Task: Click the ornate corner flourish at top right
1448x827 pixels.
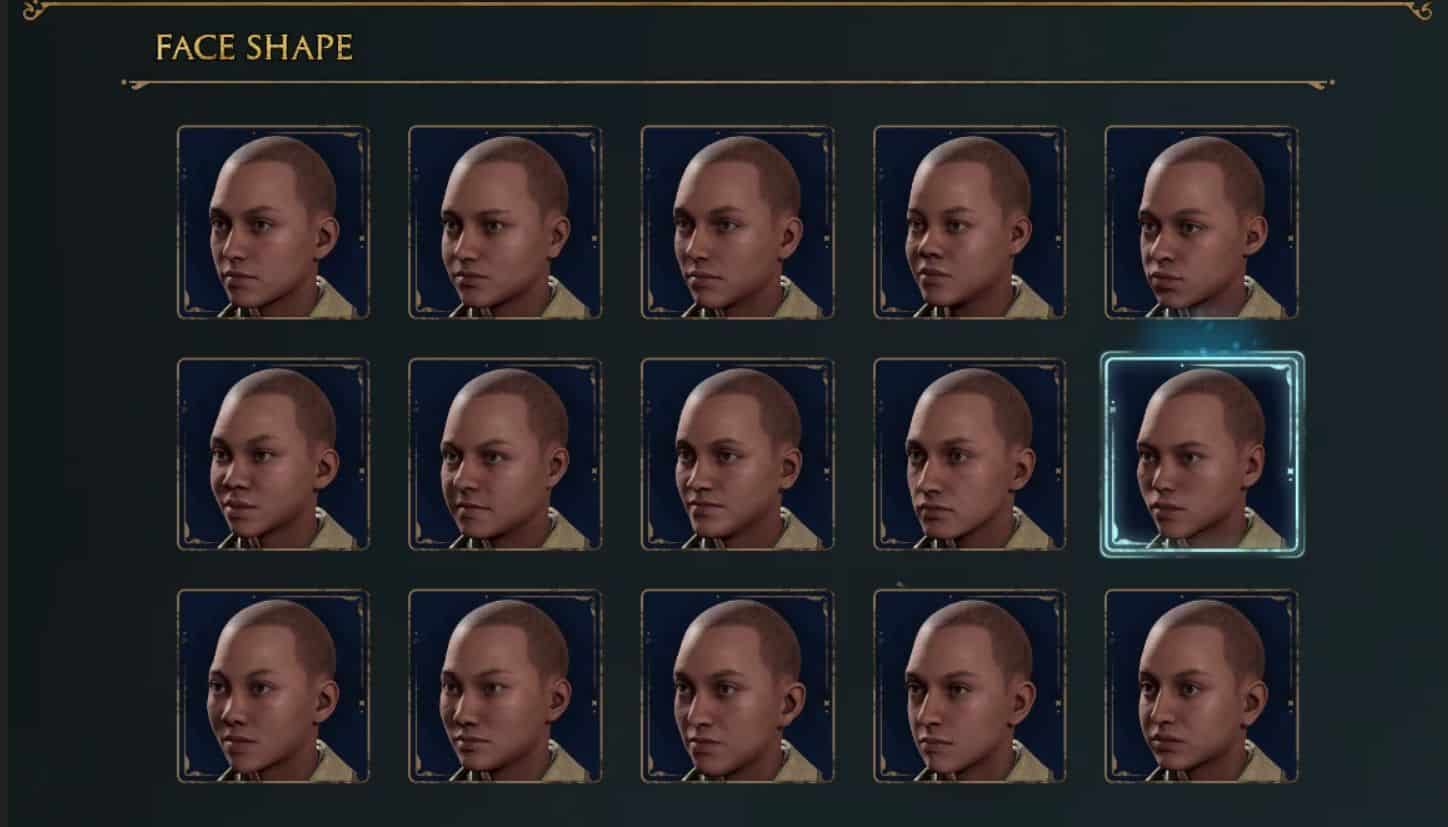Action: pyautogui.click(x=1417, y=9)
